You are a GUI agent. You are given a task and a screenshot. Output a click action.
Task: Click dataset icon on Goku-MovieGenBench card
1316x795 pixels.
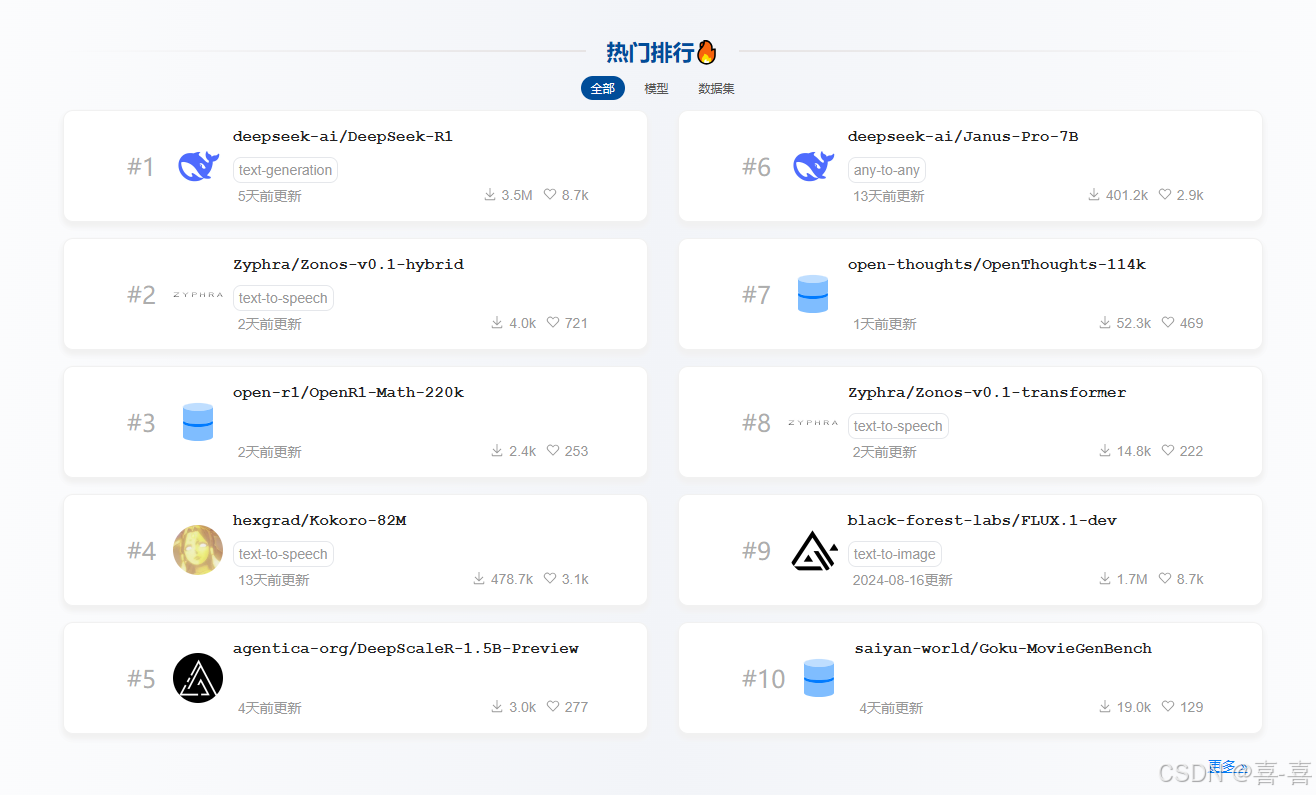[819, 678]
